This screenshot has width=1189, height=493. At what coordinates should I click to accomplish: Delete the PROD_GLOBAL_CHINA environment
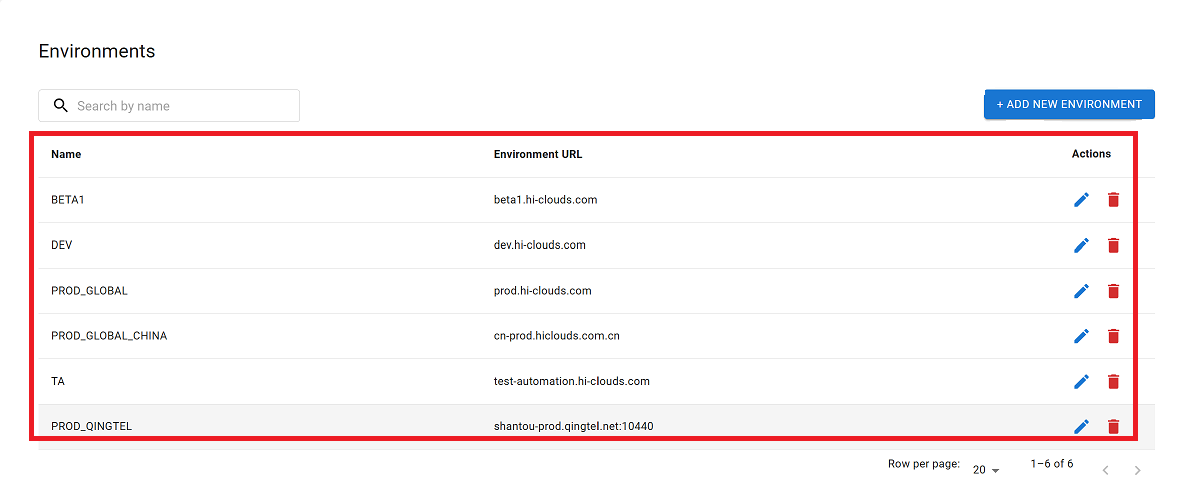tap(1113, 336)
